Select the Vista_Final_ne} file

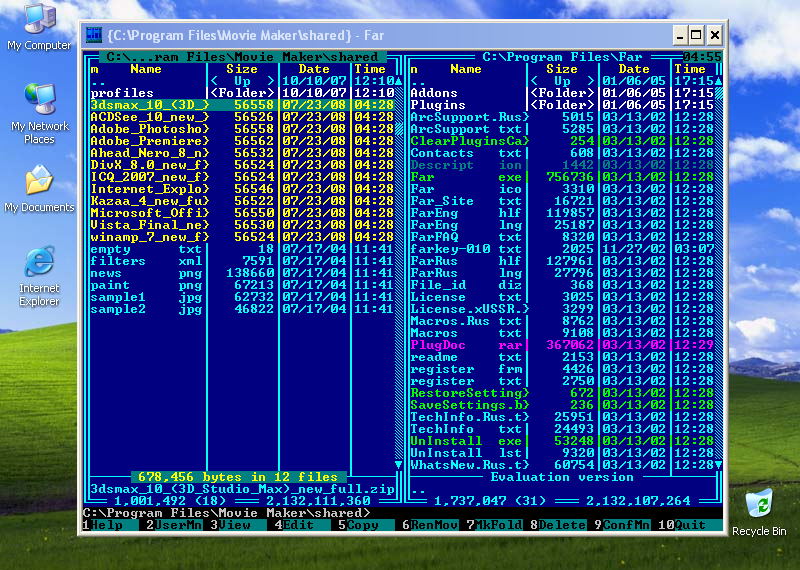tap(242, 225)
